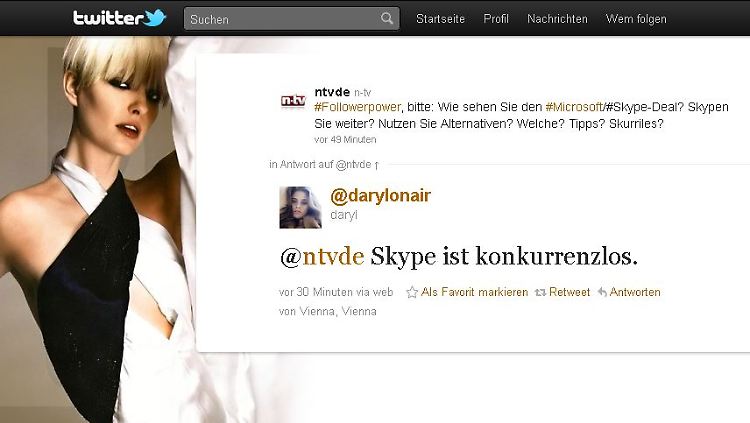This screenshot has height=423, width=750.
Task: Click the search magnifier icon
Action: pos(387,19)
